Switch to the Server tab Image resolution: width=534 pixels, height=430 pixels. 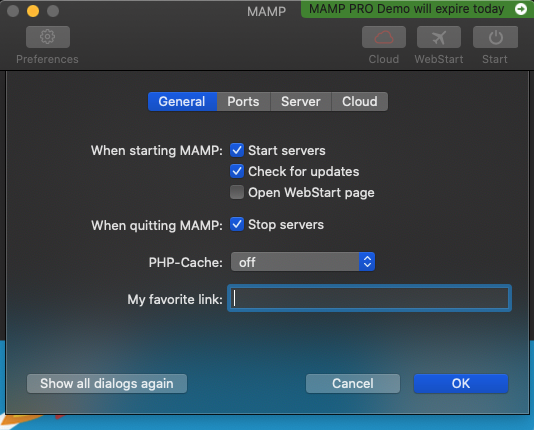(301, 101)
